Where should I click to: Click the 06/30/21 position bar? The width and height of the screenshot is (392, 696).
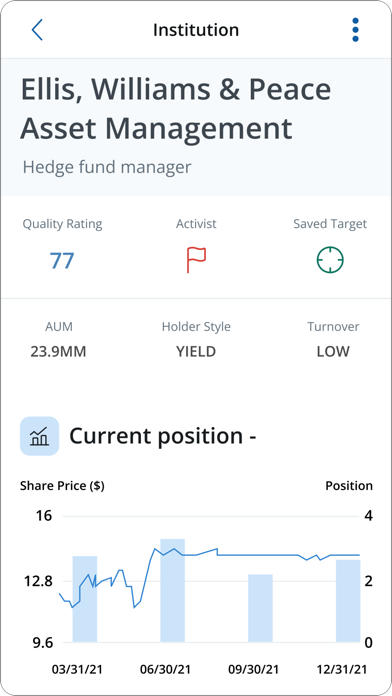pyautogui.click(x=172, y=590)
